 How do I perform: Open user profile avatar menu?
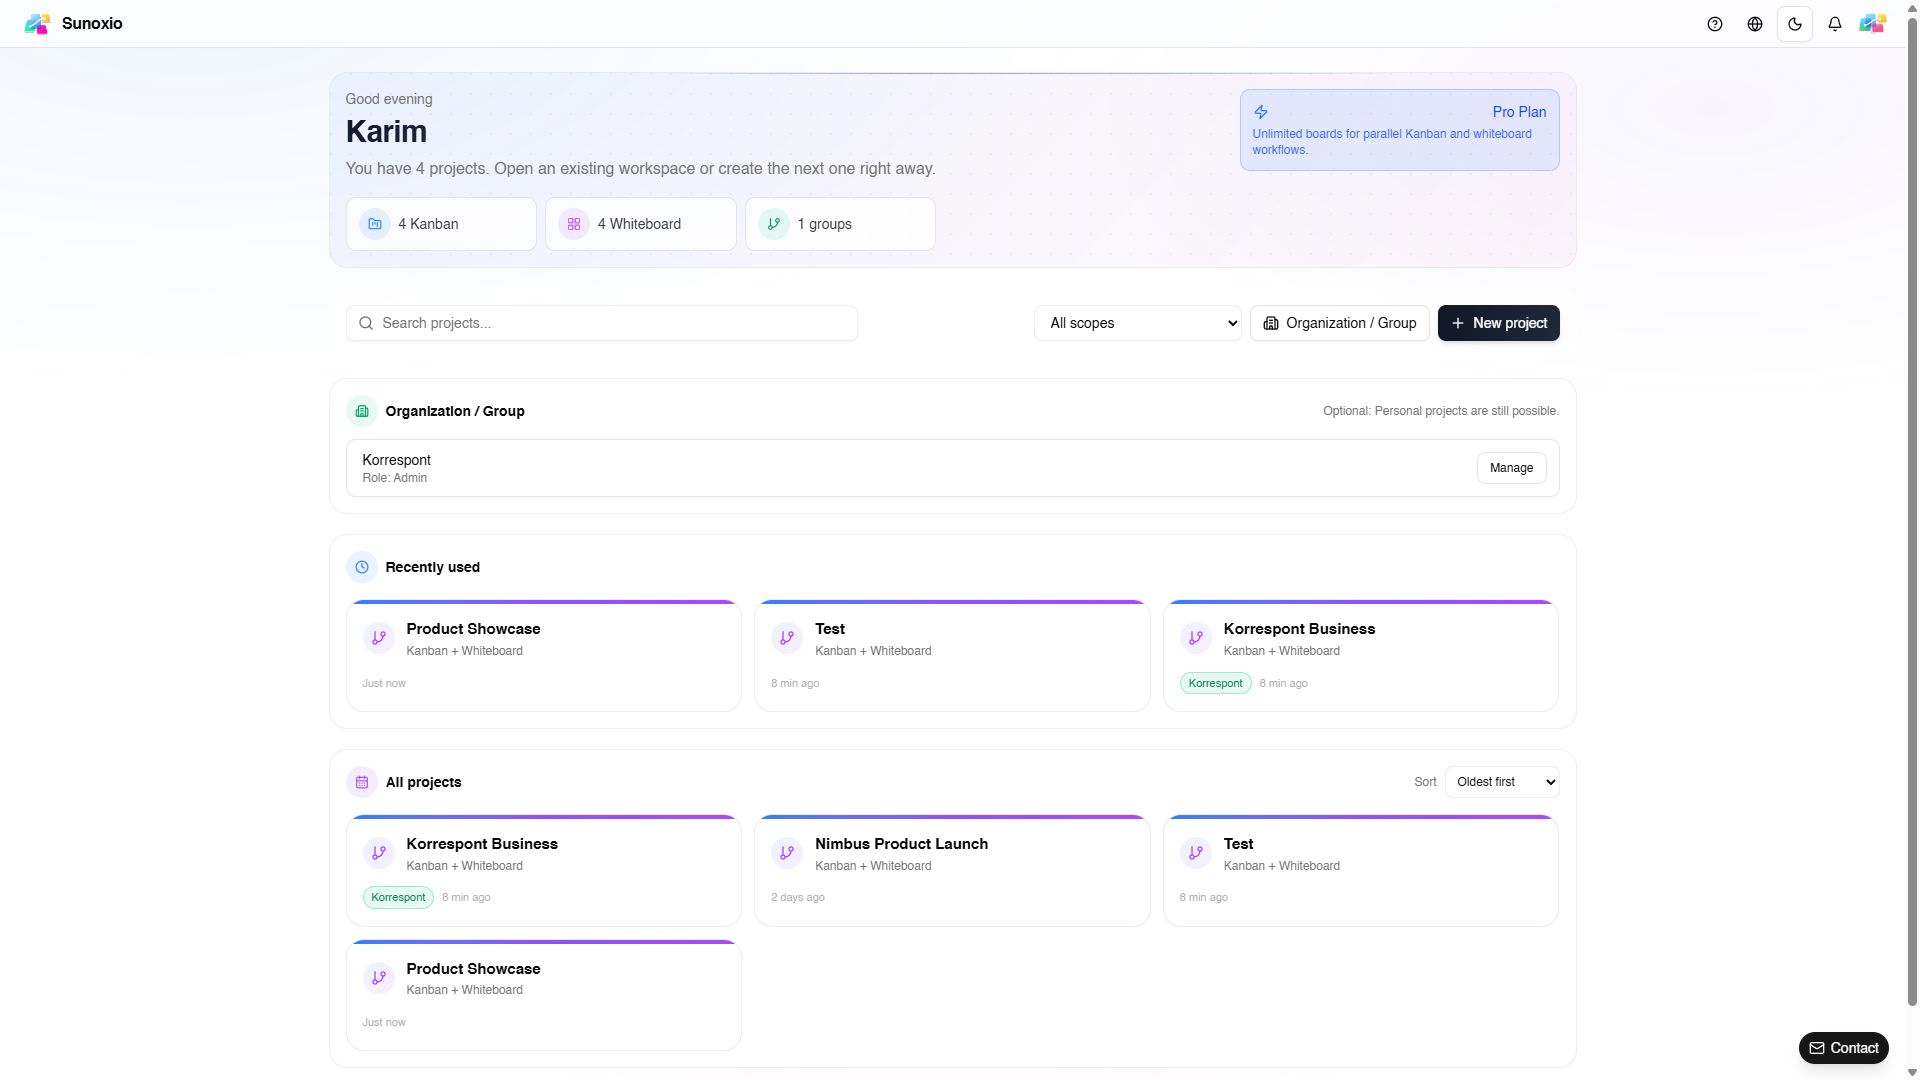pos(1872,24)
